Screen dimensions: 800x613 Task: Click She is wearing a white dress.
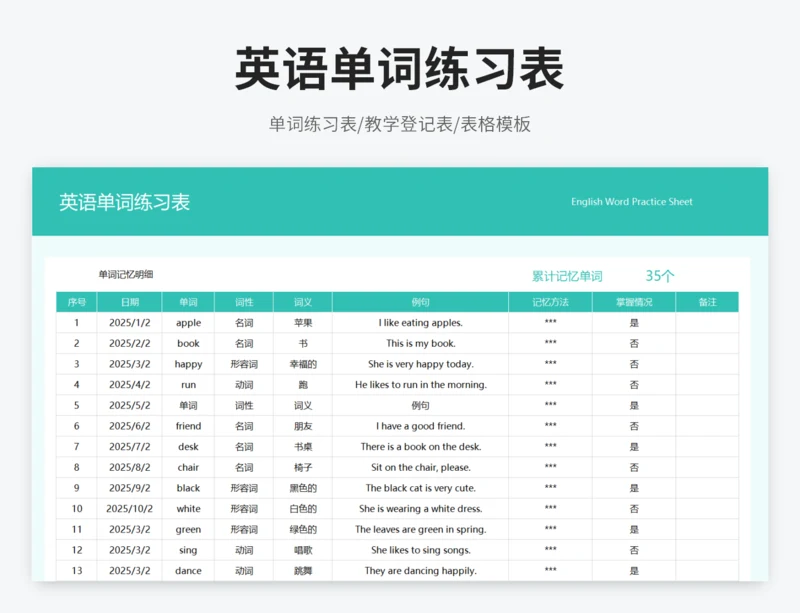420,509
